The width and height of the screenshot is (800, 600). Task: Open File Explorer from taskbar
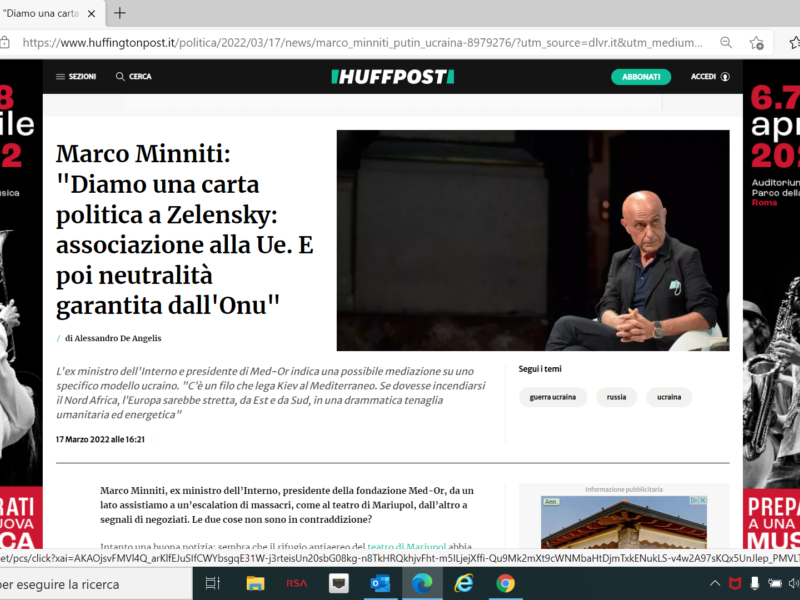255,583
